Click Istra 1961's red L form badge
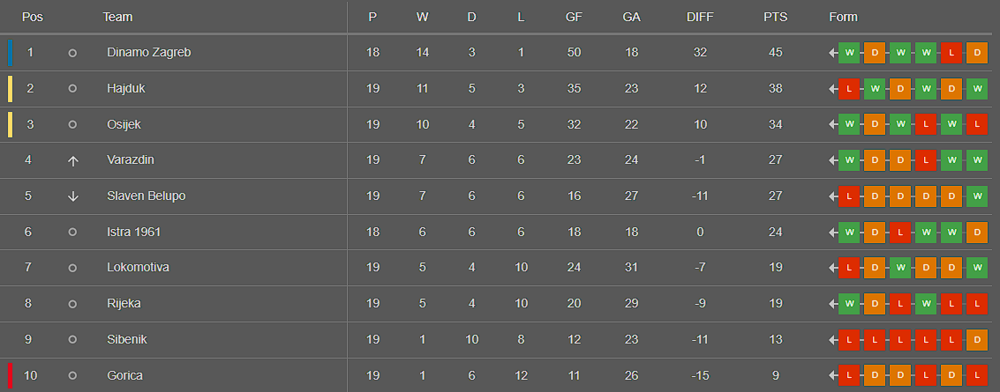Screen dimensions: 1000x392 pos(900,232)
